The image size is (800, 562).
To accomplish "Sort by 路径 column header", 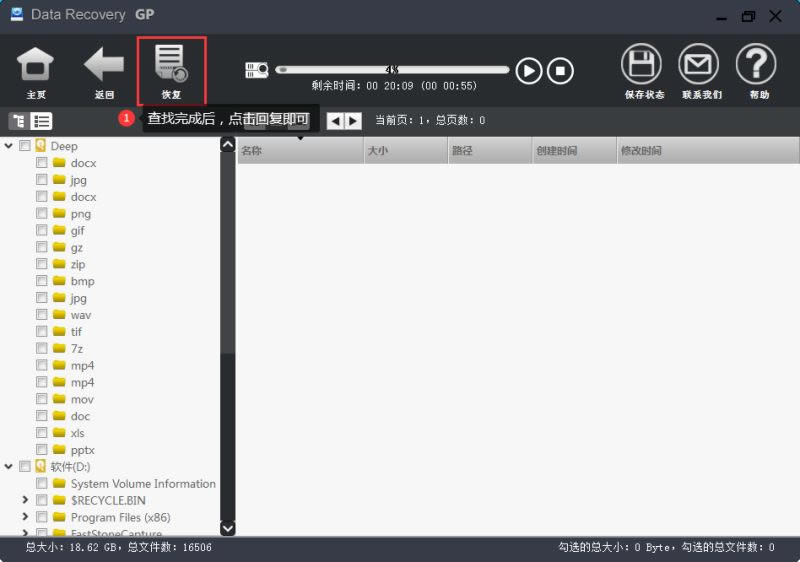I will point(490,150).
